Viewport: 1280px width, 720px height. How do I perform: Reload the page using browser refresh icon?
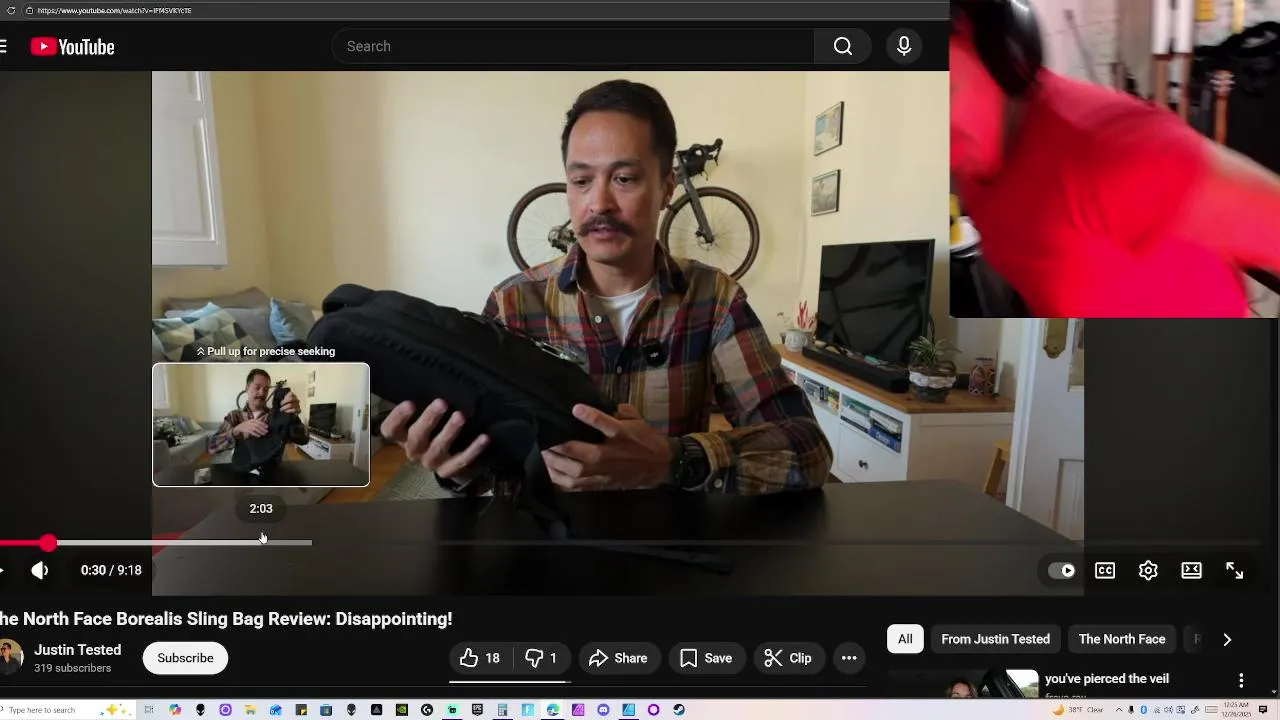coord(11,10)
